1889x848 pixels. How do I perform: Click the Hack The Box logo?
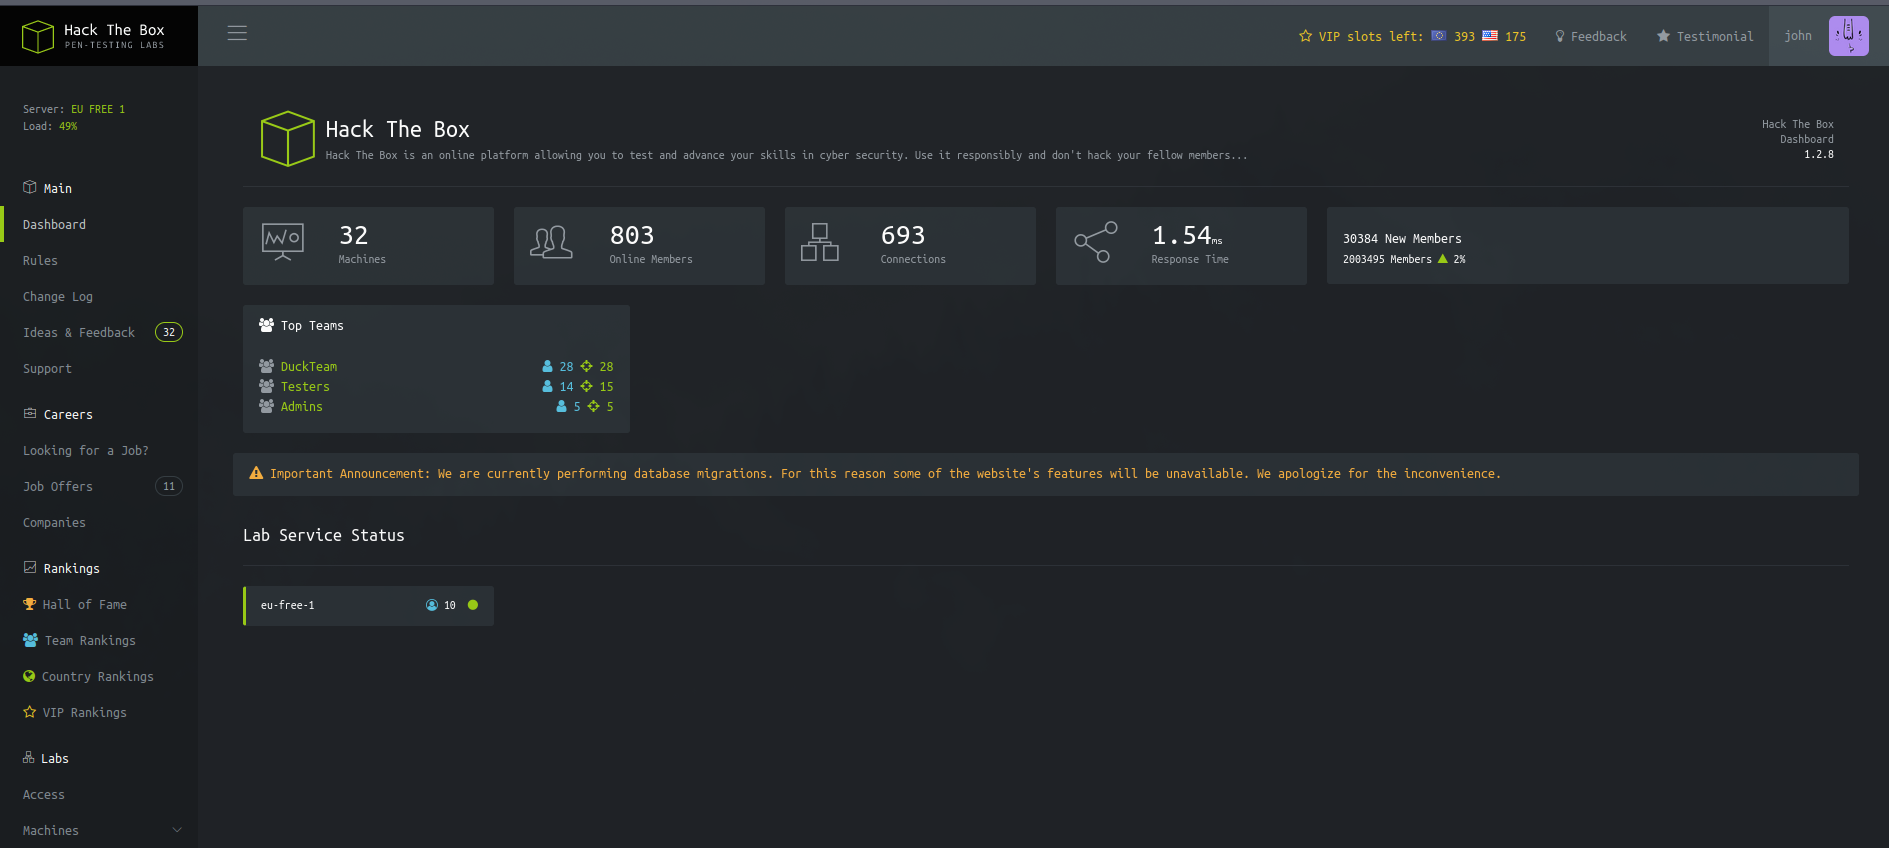pos(95,36)
